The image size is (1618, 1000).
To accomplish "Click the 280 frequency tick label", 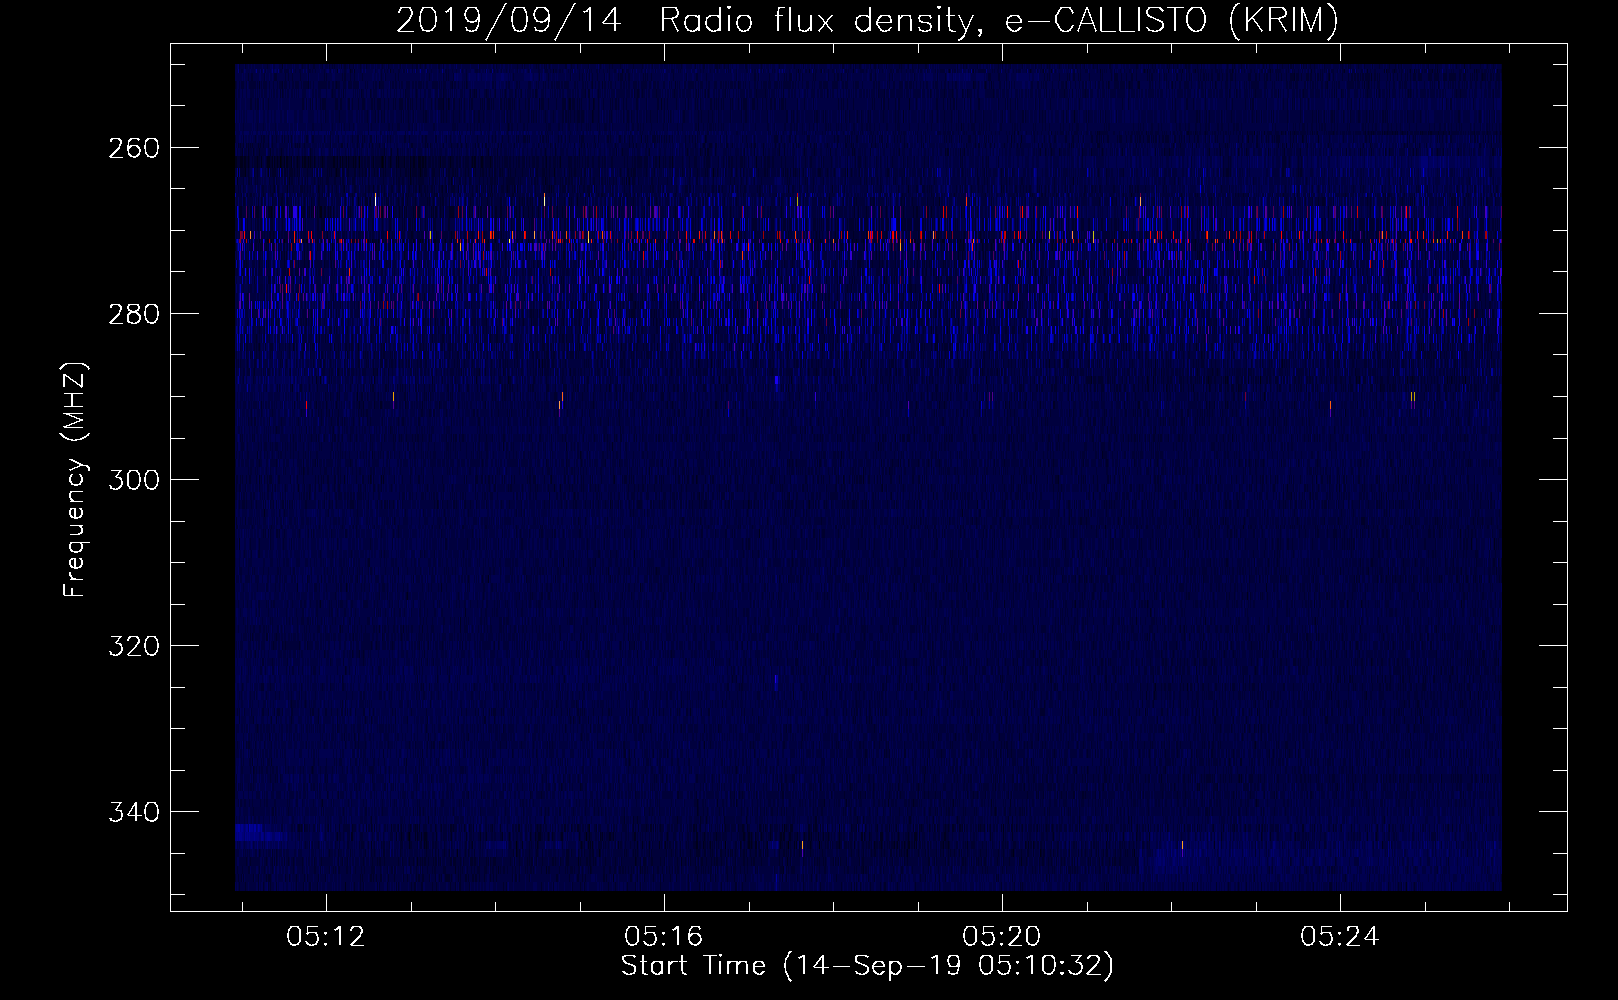I will pos(133,314).
